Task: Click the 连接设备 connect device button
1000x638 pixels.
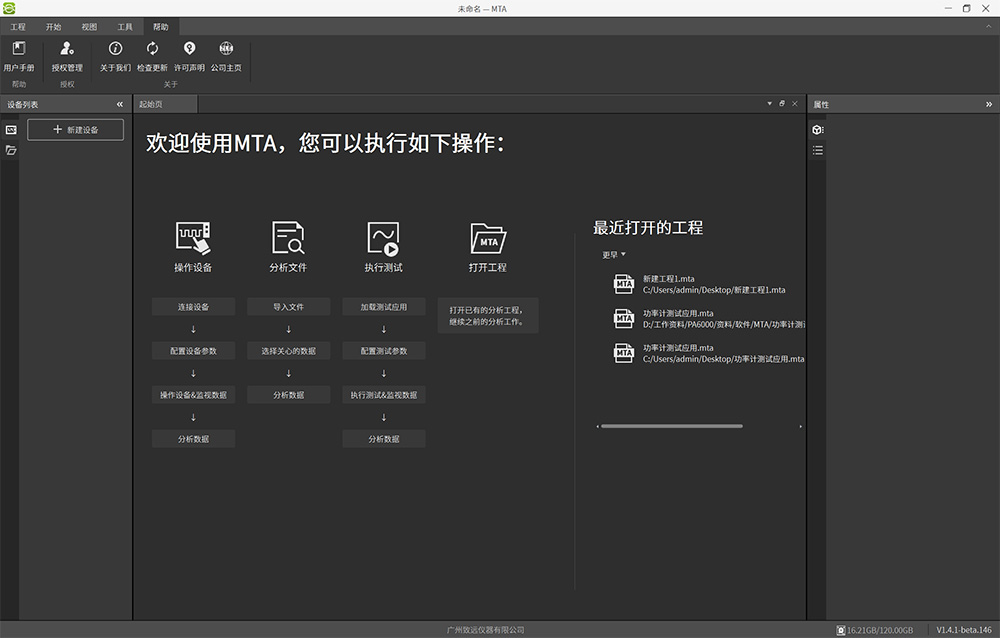Action: click(193, 307)
